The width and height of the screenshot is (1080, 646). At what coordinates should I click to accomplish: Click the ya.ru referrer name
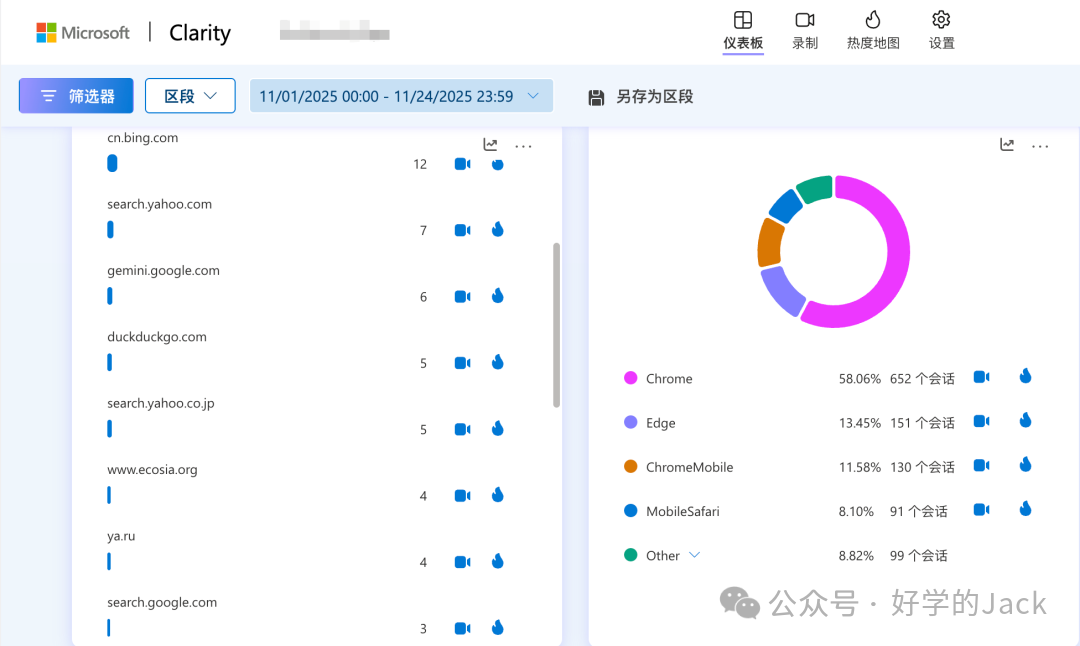coord(121,536)
